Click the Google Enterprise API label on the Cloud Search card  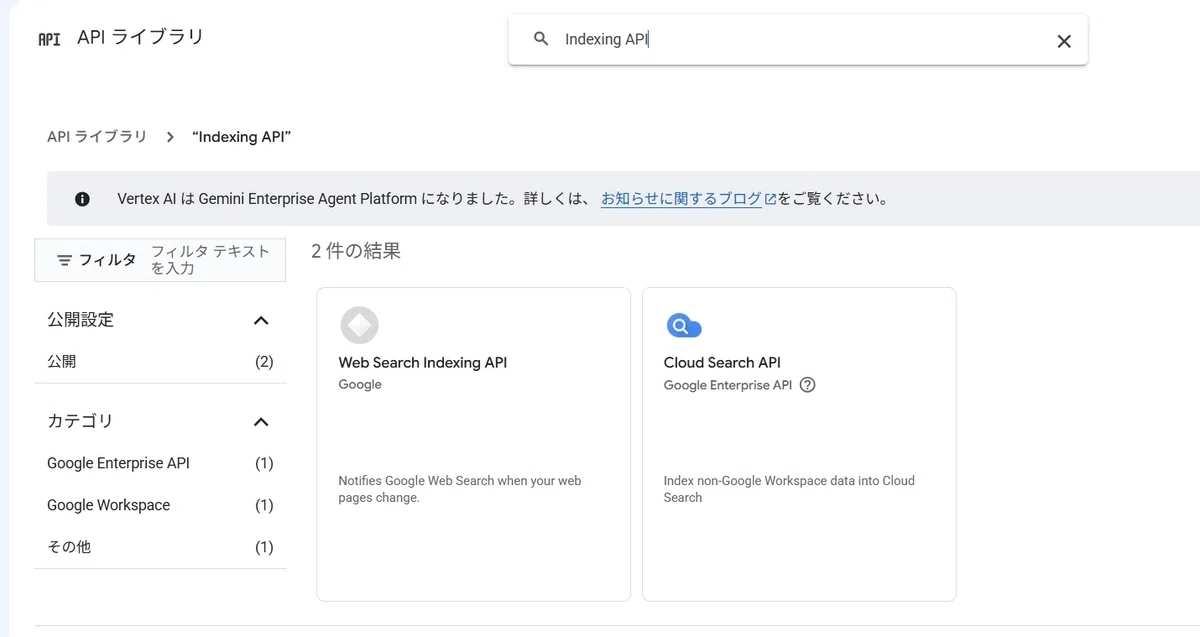coord(728,385)
